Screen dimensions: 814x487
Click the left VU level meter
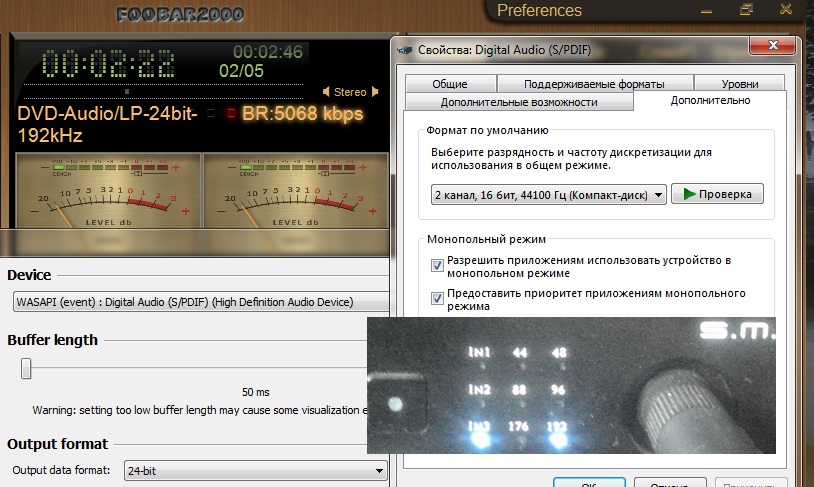click(x=105, y=189)
